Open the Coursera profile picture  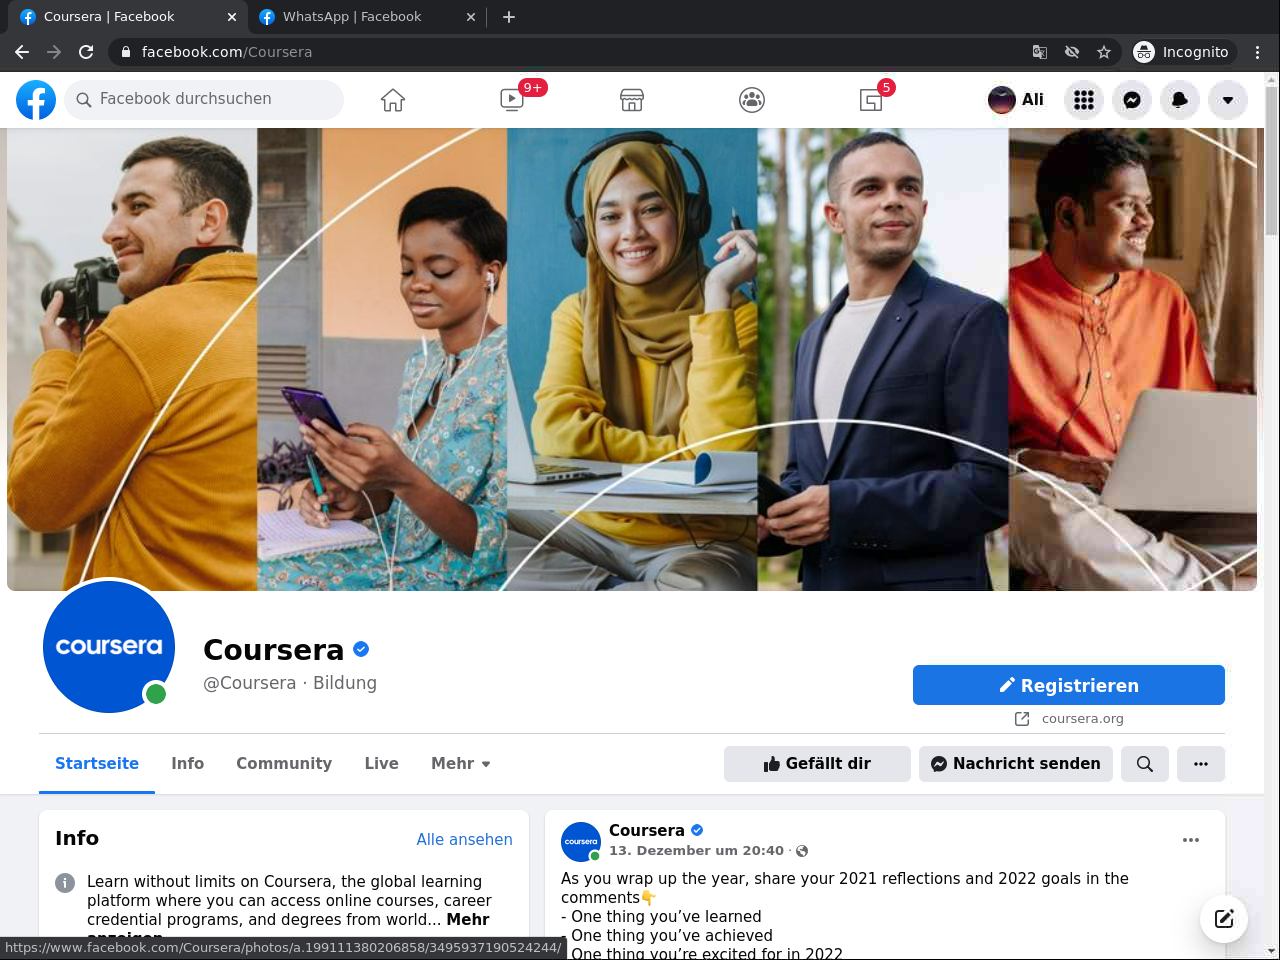(109, 647)
